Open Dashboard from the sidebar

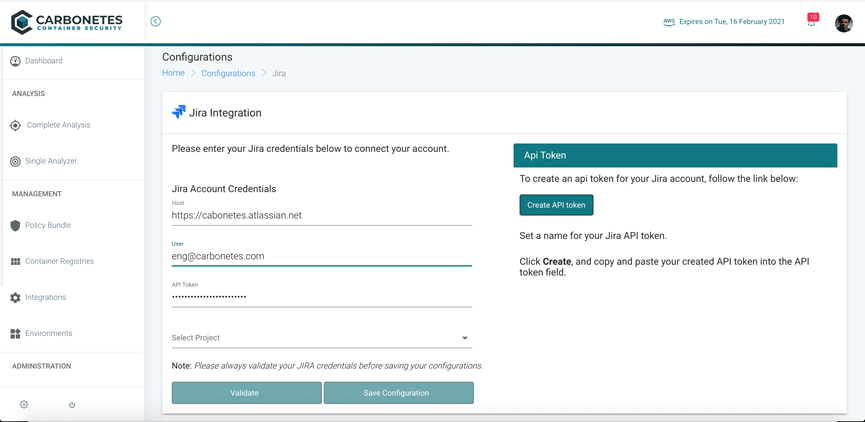(44, 61)
